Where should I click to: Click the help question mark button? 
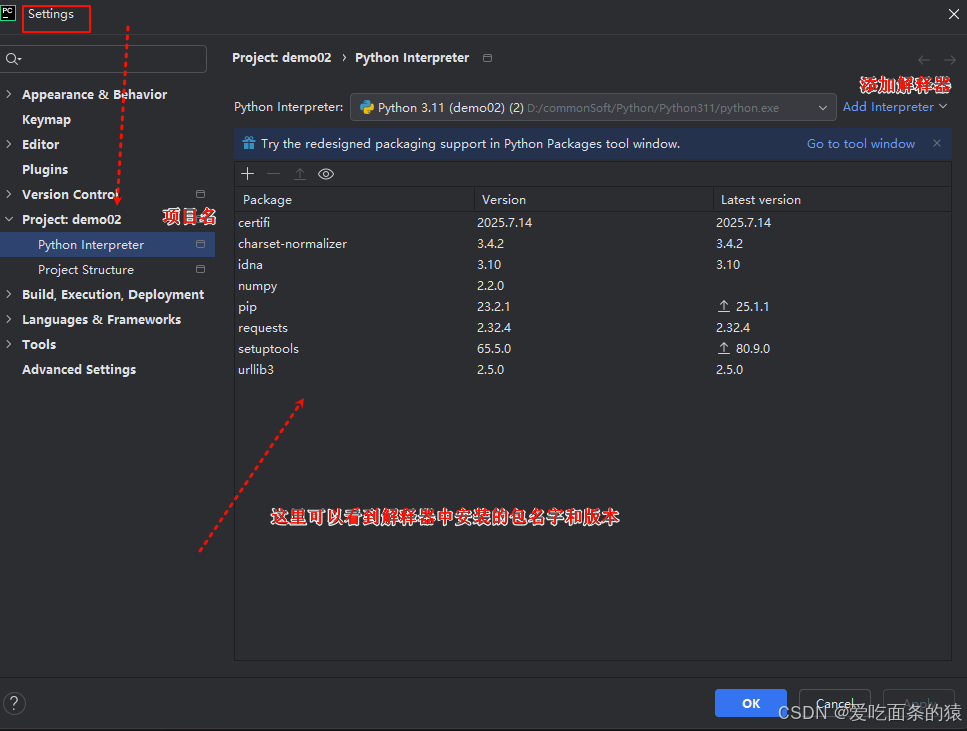pyautogui.click(x=14, y=703)
